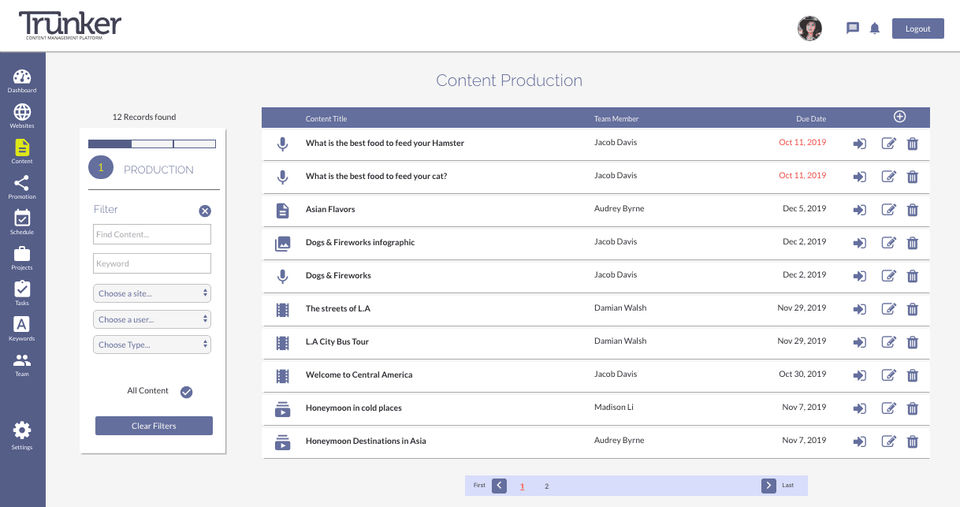Expand the Choose a site dropdown

tap(152, 293)
